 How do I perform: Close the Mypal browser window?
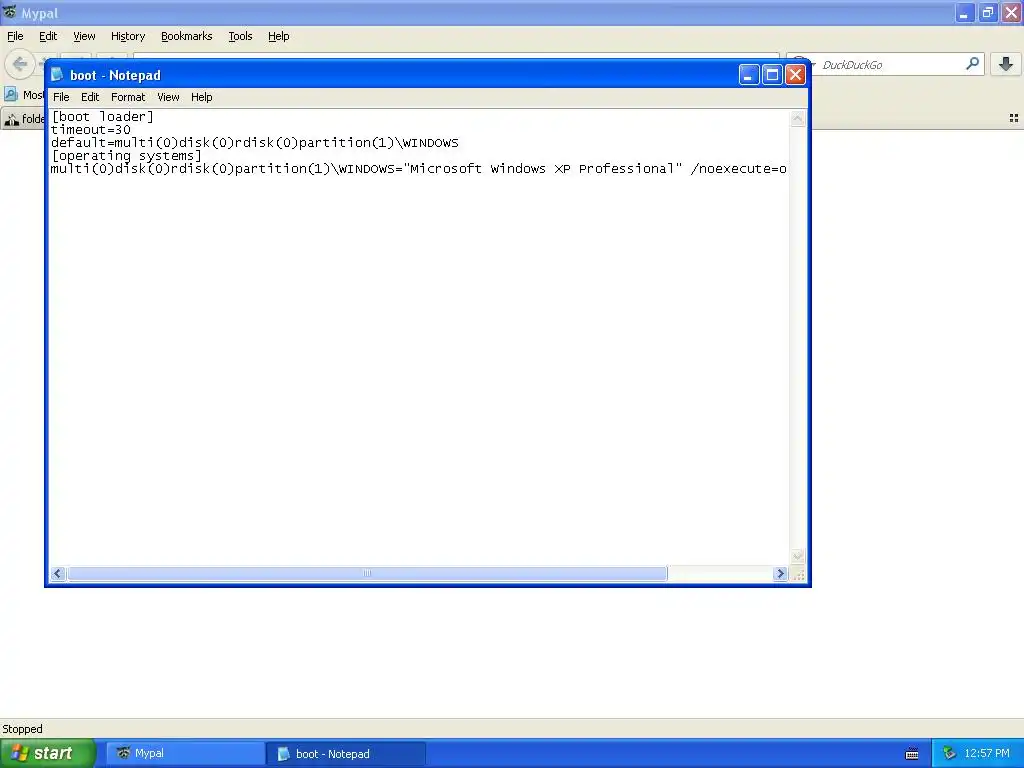tap(1011, 12)
